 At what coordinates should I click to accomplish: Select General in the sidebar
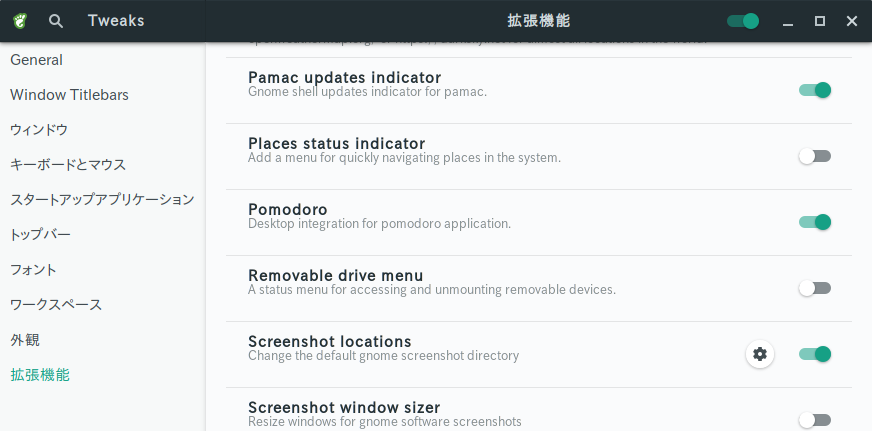103,60
